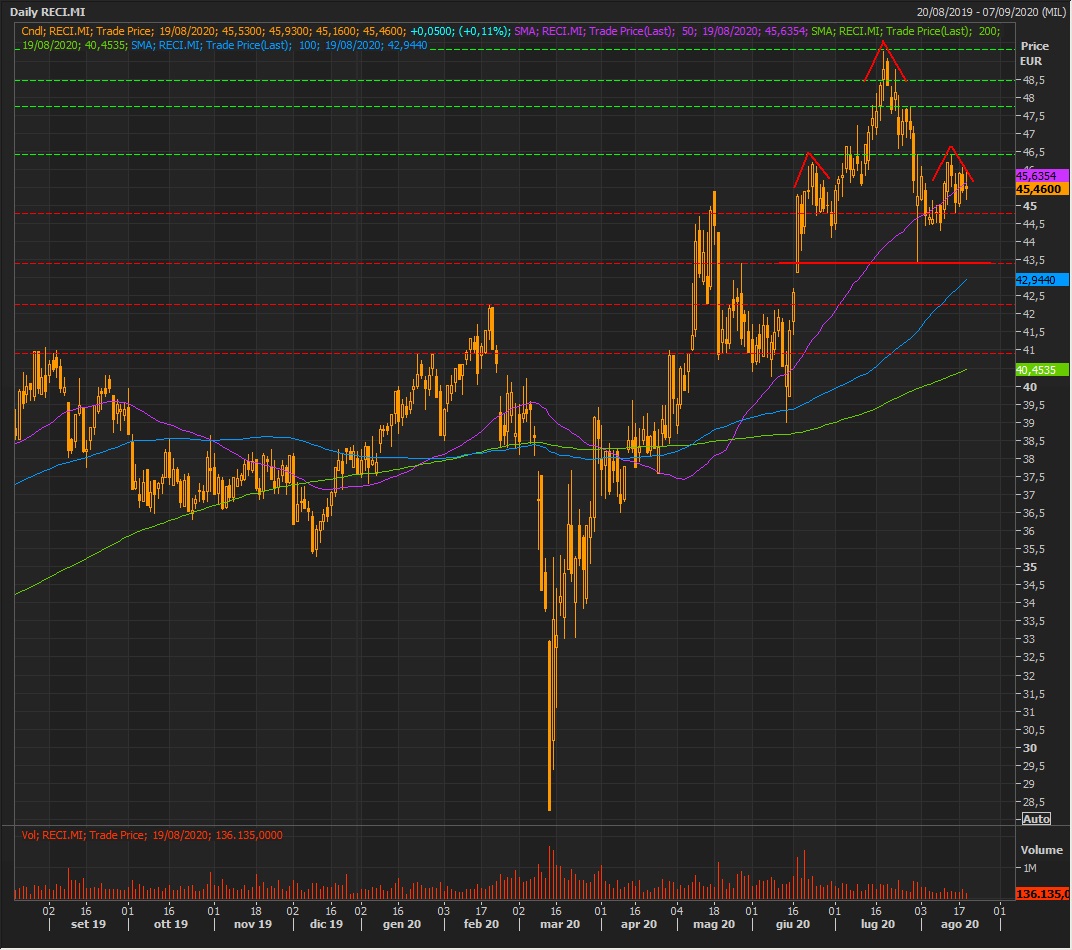Select the right shoulder red peak marker
Viewport: 1072px width, 950px height.
tap(952, 162)
